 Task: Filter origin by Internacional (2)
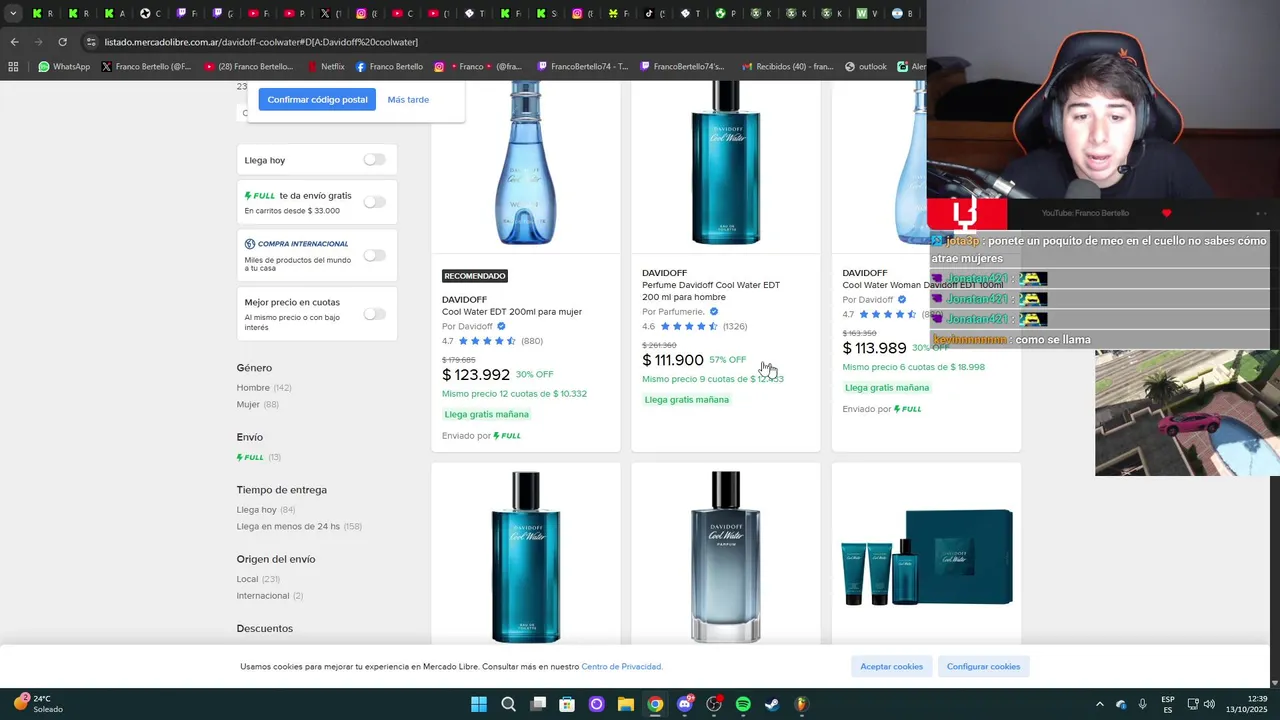pos(270,595)
